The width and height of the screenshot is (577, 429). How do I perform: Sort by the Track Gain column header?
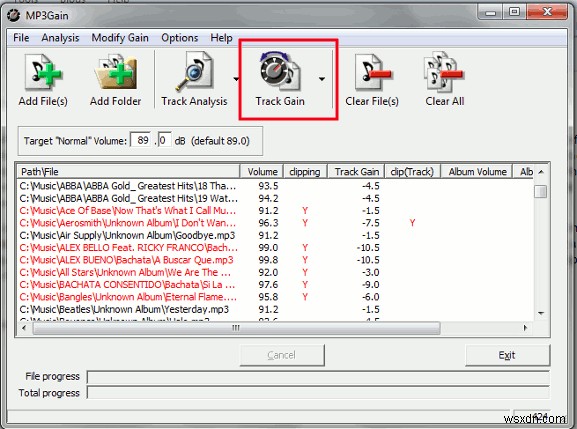click(356, 171)
